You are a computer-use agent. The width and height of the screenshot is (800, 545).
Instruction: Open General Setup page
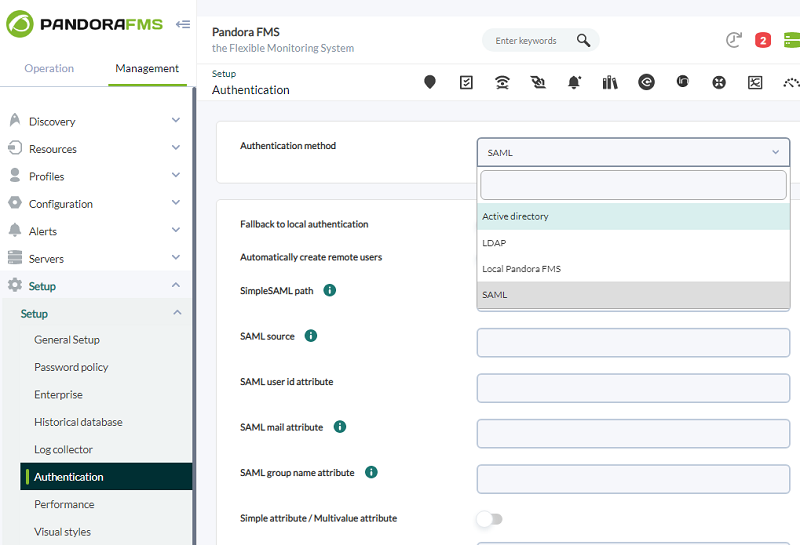click(x=67, y=340)
